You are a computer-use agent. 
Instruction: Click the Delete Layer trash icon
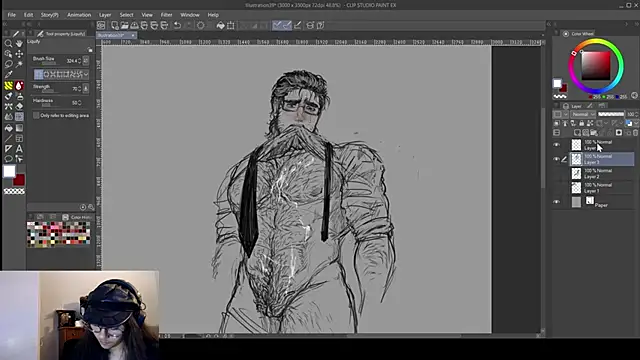(x=635, y=133)
